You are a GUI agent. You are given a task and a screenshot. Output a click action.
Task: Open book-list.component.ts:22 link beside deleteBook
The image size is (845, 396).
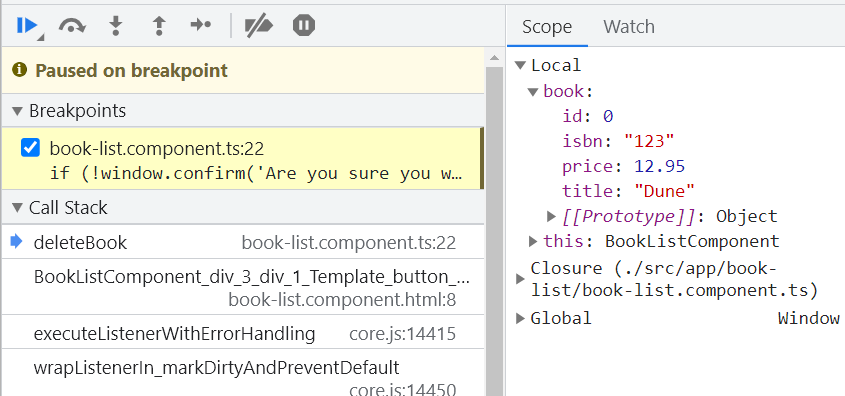tap(349, 243)
